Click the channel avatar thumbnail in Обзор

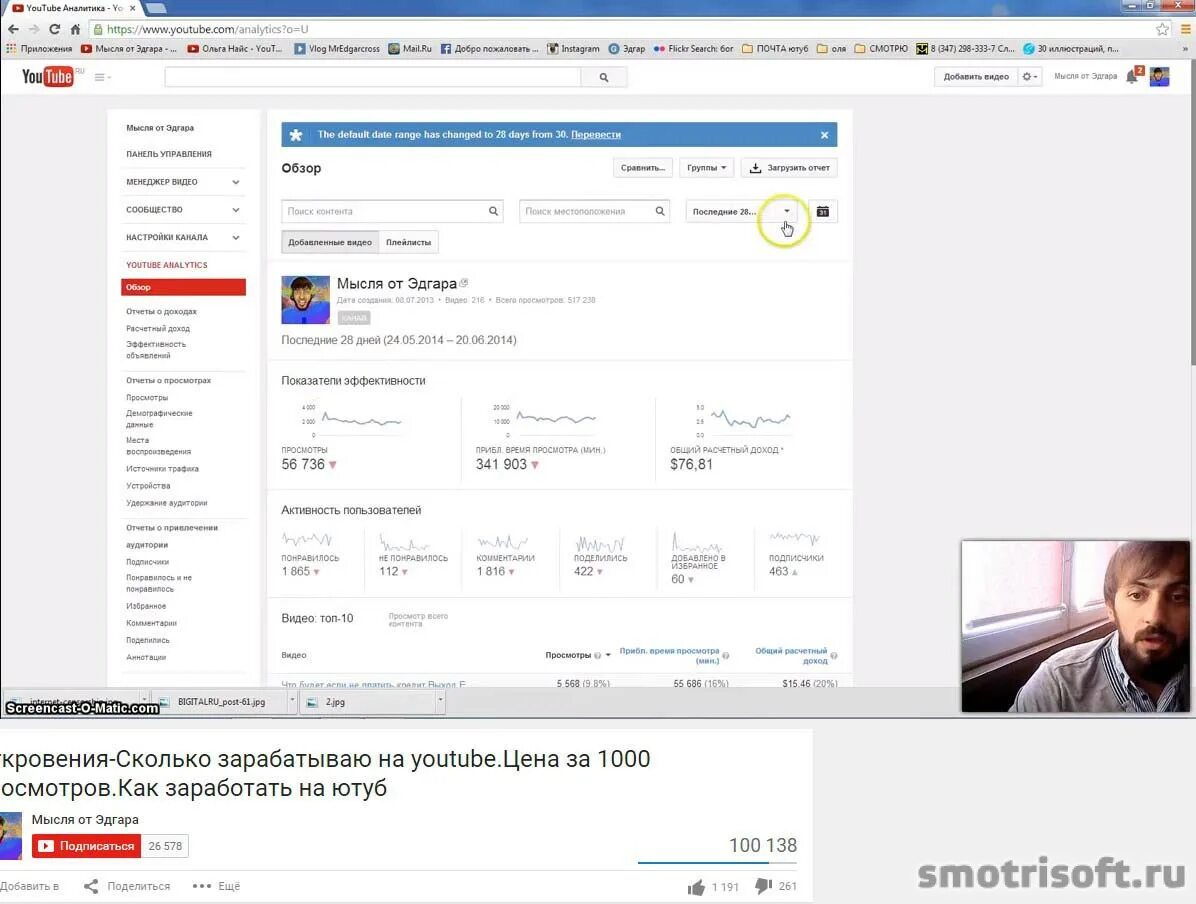coord(305,300)
